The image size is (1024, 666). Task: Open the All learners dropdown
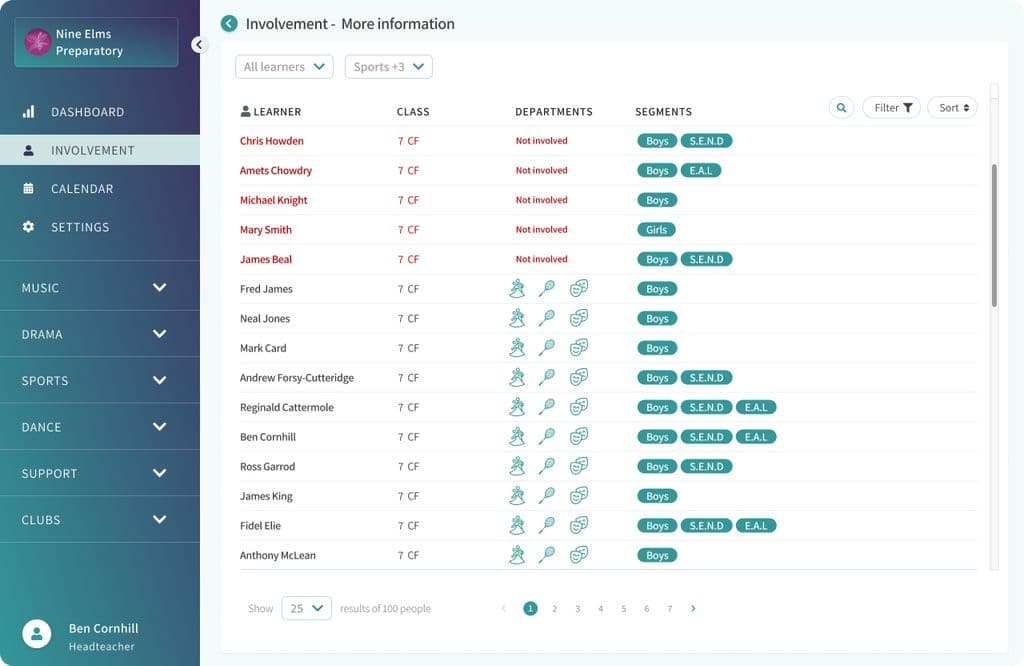click(284, 67)
